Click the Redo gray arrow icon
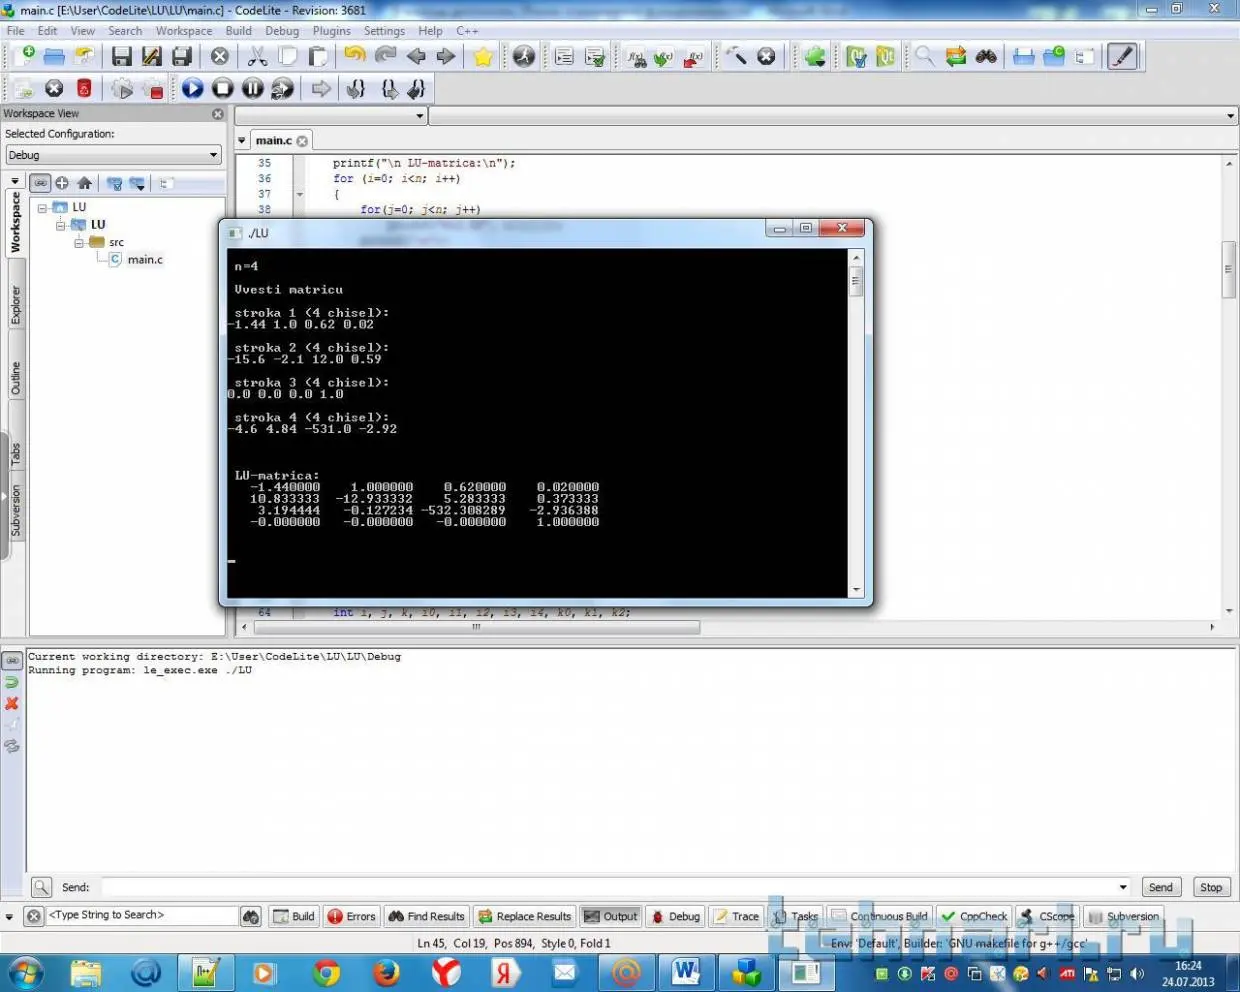Image resolution: width=1240 pixels, height=992 pixels. click(385, 56)
